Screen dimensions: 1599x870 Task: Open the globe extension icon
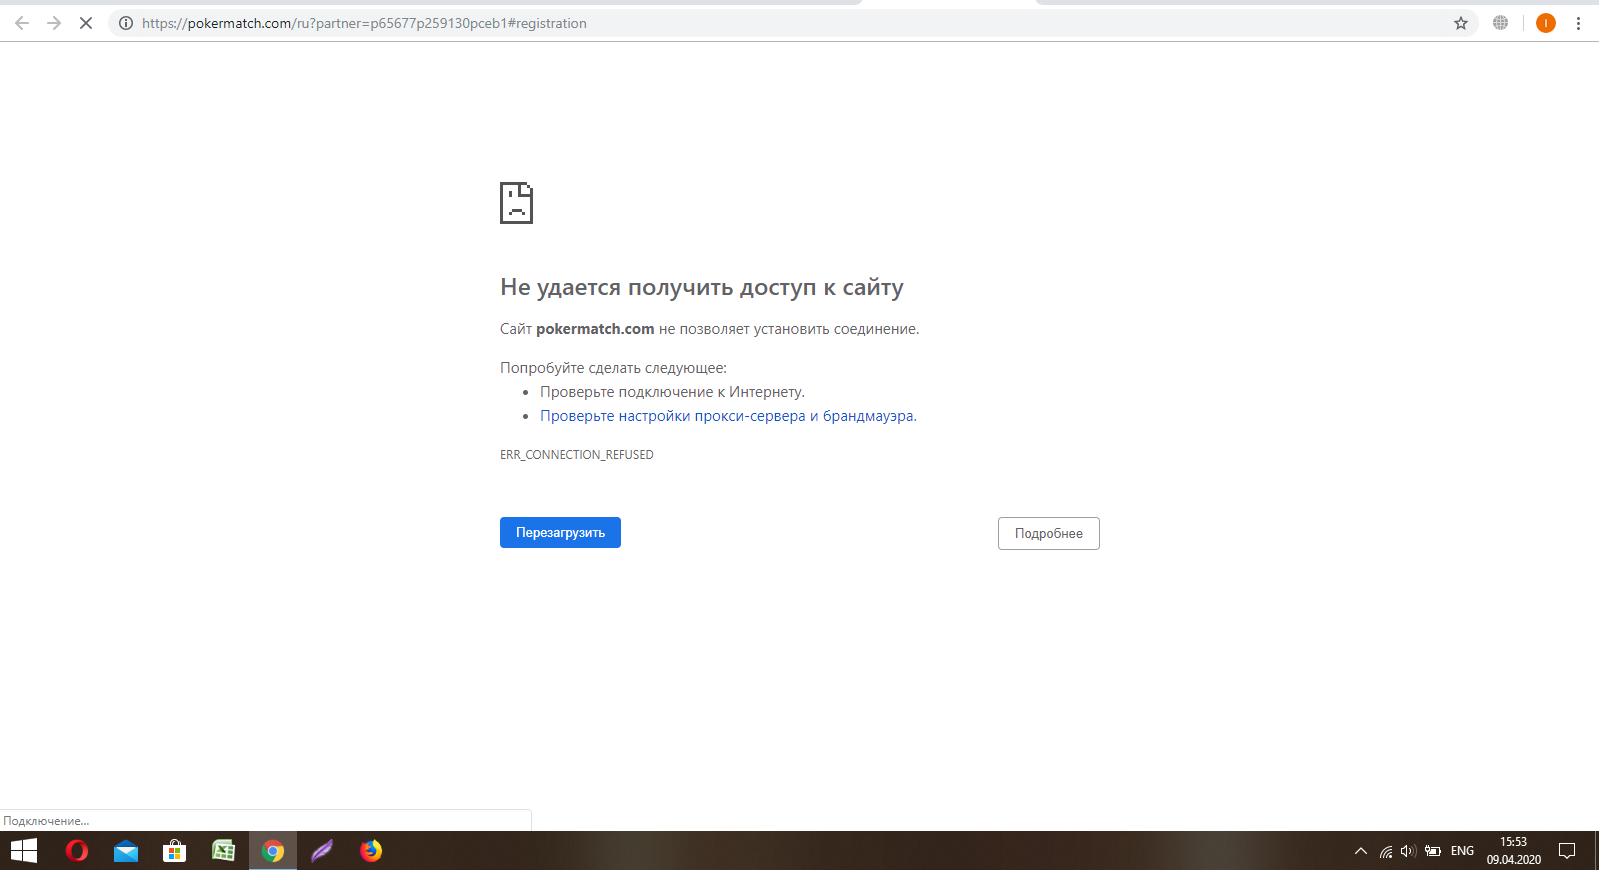(x=1500, y=23)
